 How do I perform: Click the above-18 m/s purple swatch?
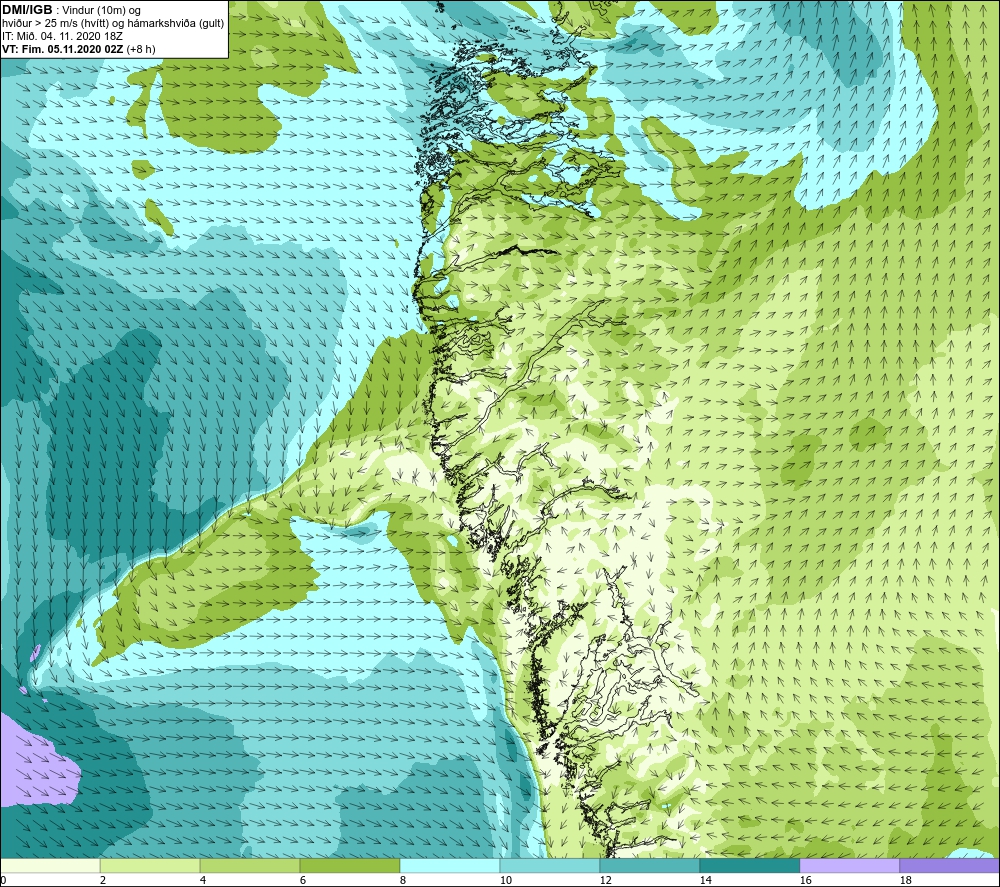click(x=949, y=866)
